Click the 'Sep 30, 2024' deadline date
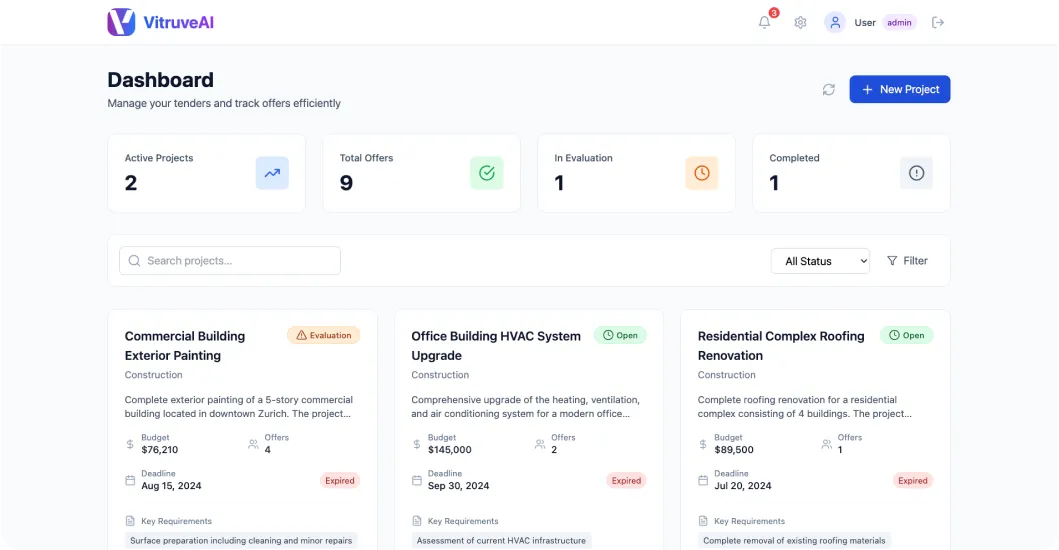1059x550 pixels. 459,486
